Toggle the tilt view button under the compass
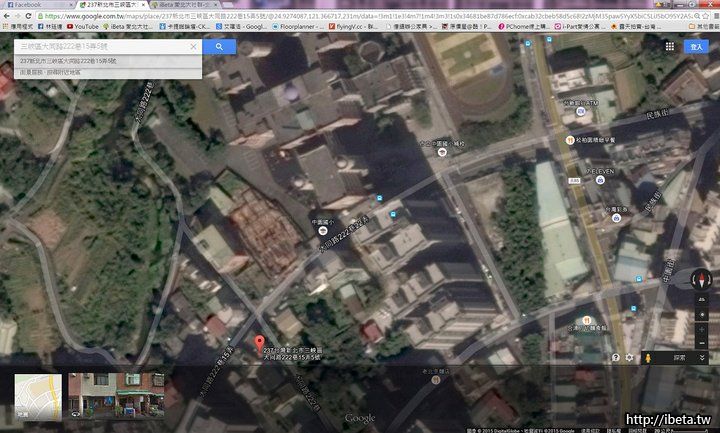This screenshot has width=720, height=433. [702, 299]
